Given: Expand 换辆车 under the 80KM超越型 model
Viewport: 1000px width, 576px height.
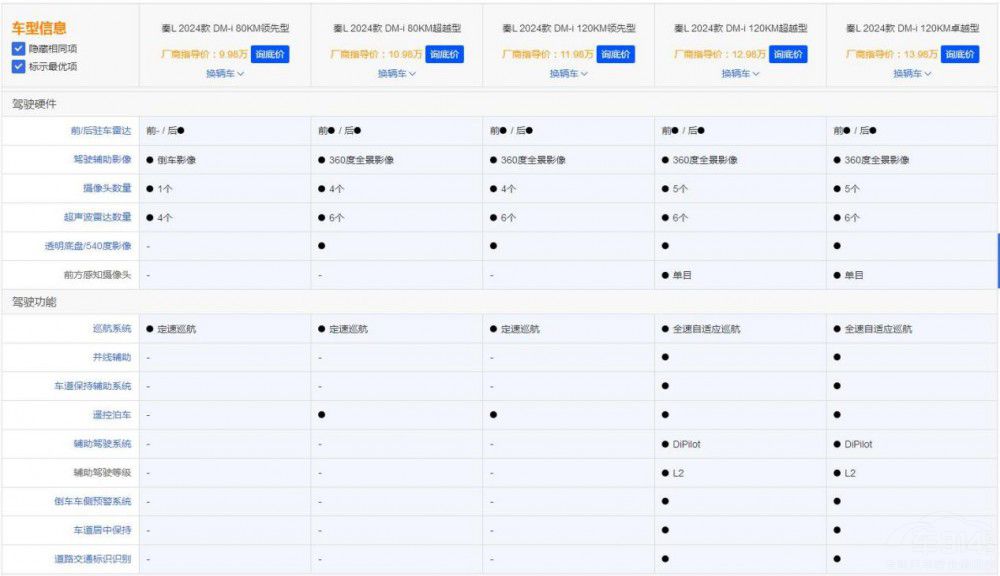Looking at the screenshot, I should click(x=397, y=73).
